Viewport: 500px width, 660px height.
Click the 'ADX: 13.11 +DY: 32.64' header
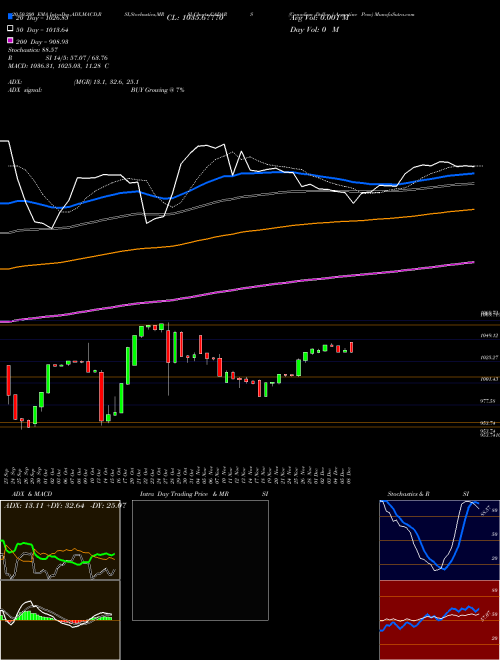pyautogui.click(x=44, y=506)
